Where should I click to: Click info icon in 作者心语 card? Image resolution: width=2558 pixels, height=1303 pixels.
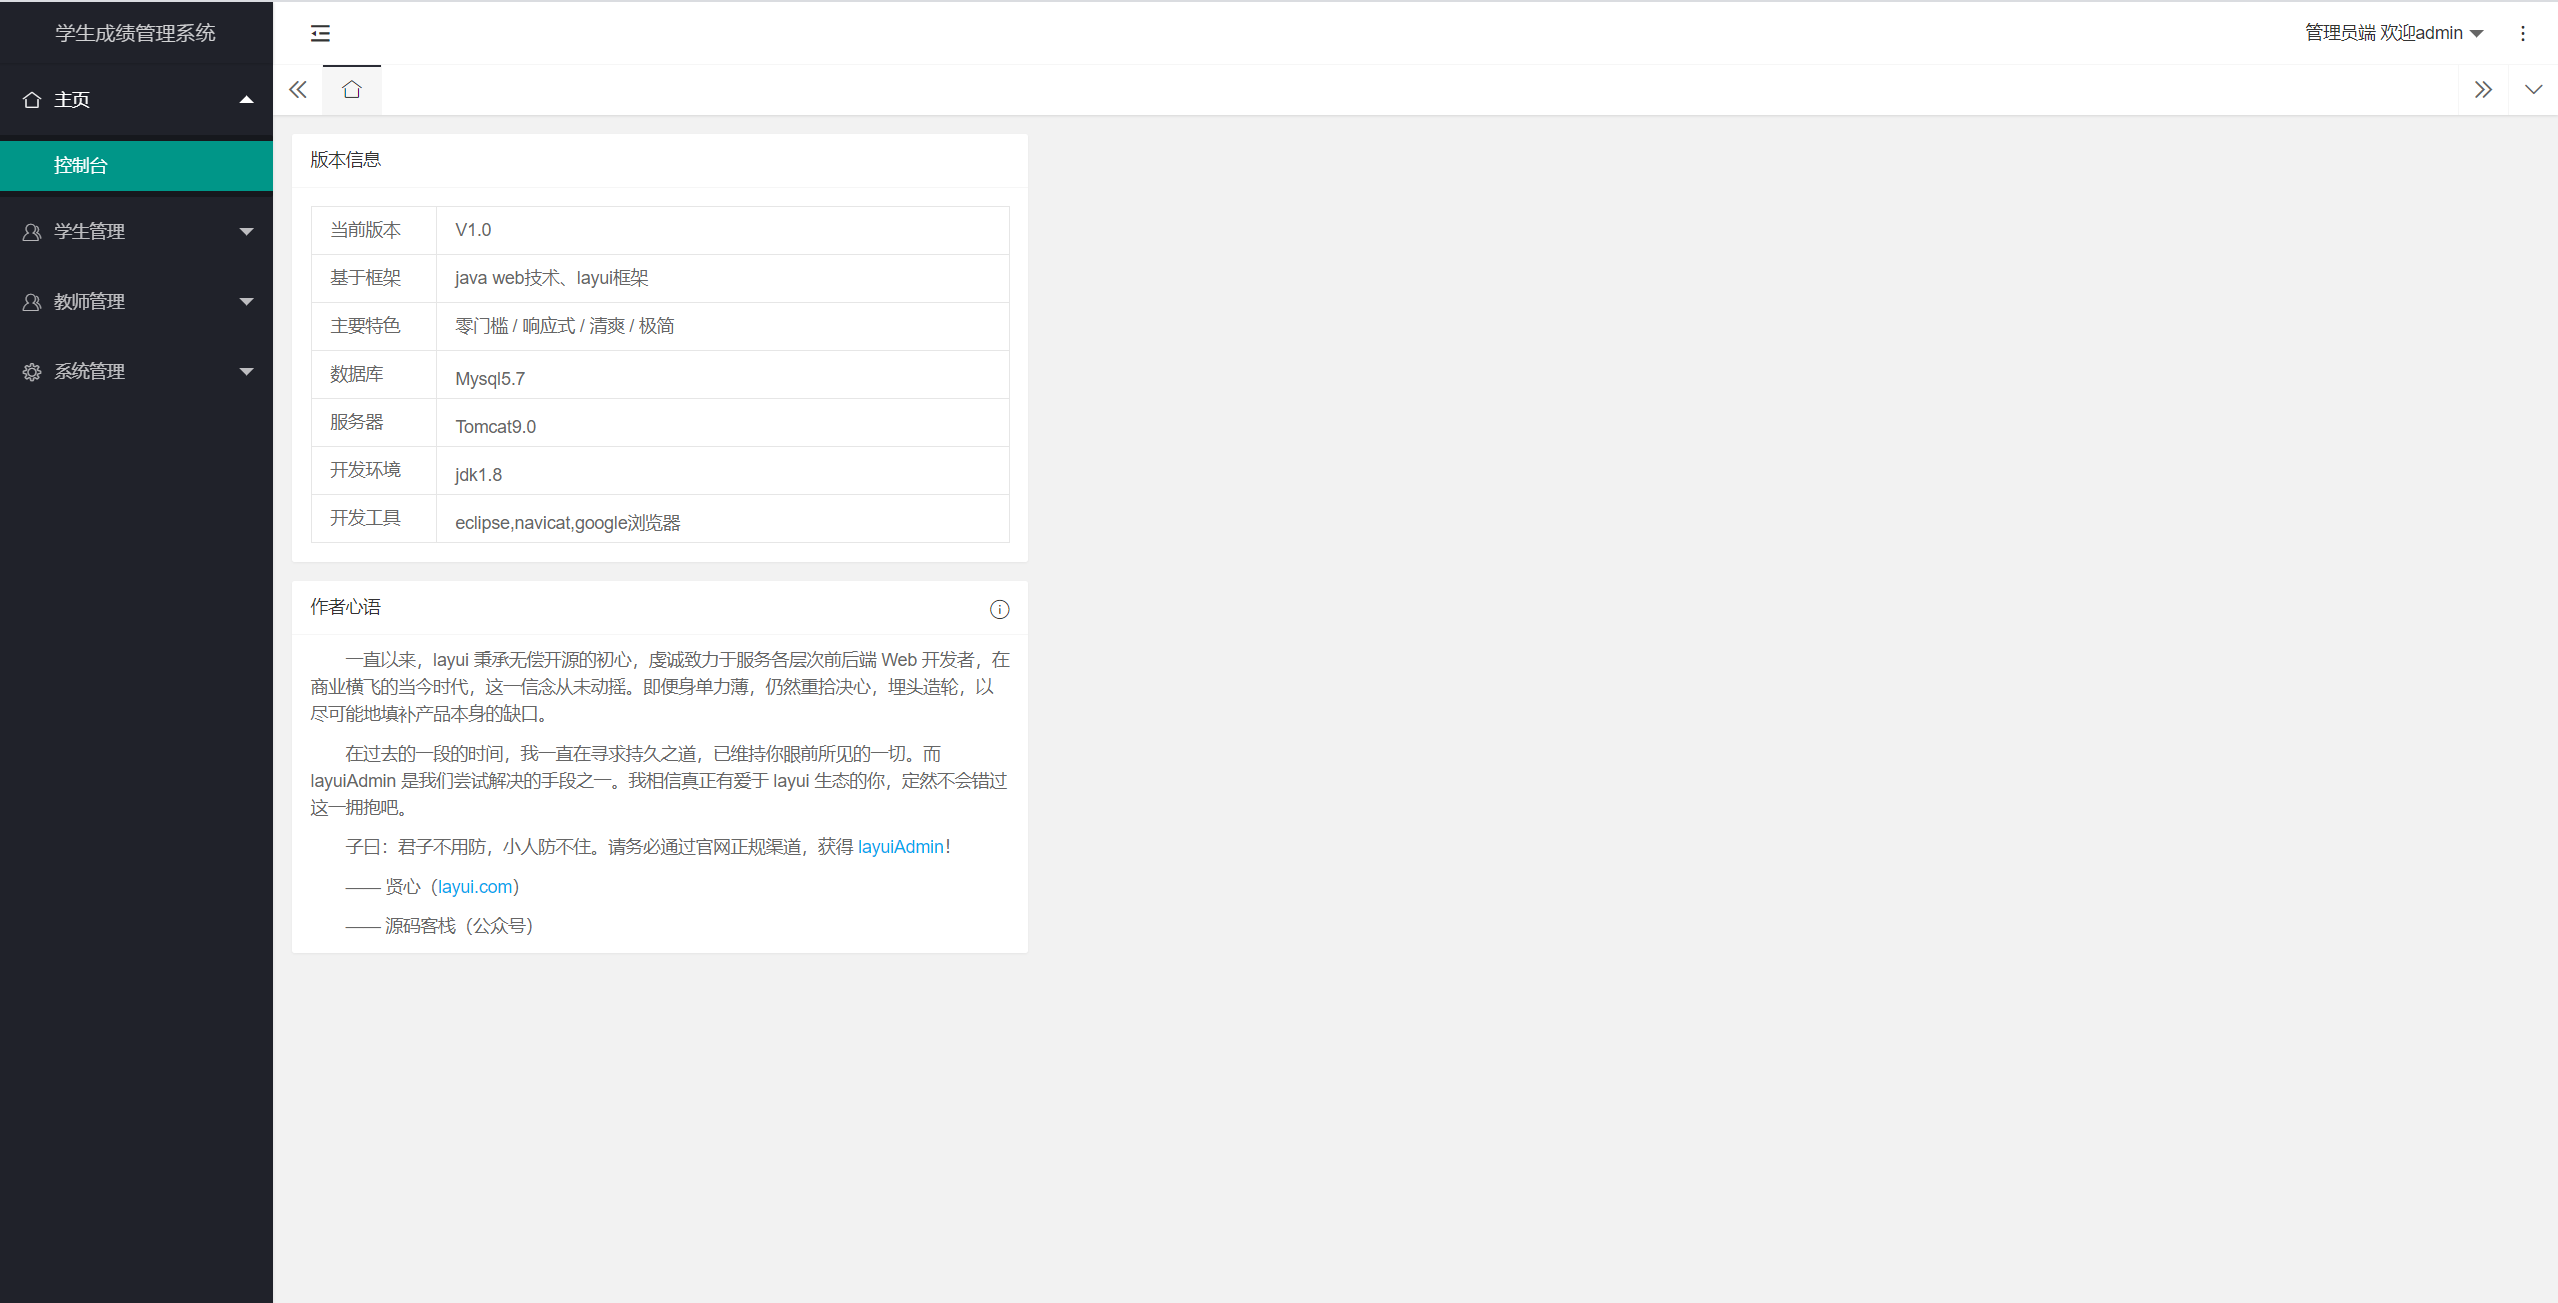click(x=999, y=609)
